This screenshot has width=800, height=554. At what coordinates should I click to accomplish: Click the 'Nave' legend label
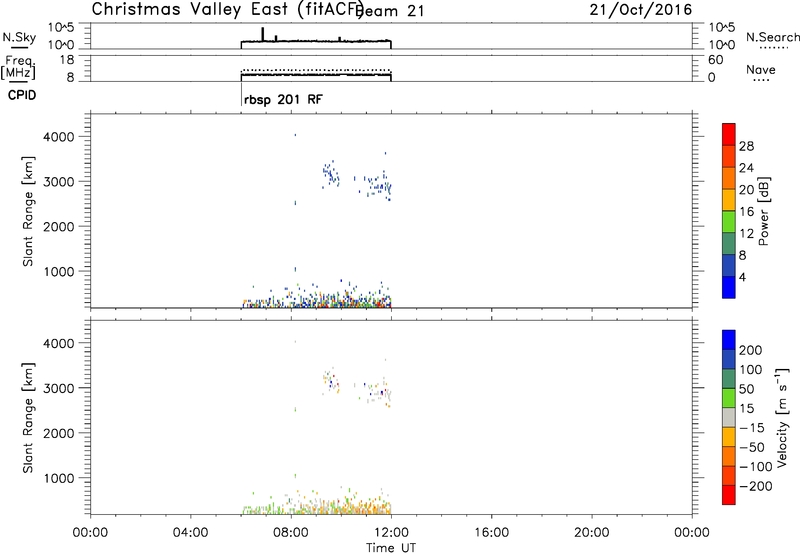pyautogui.click(x=761, y=70)
